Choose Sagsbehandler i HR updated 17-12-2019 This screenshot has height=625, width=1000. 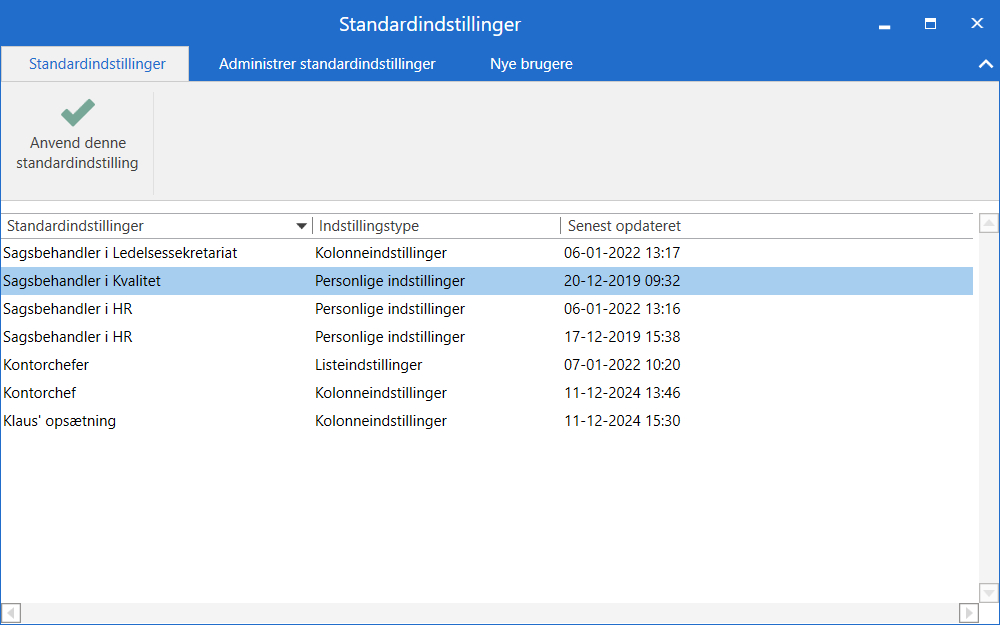[x=68, y=337]
